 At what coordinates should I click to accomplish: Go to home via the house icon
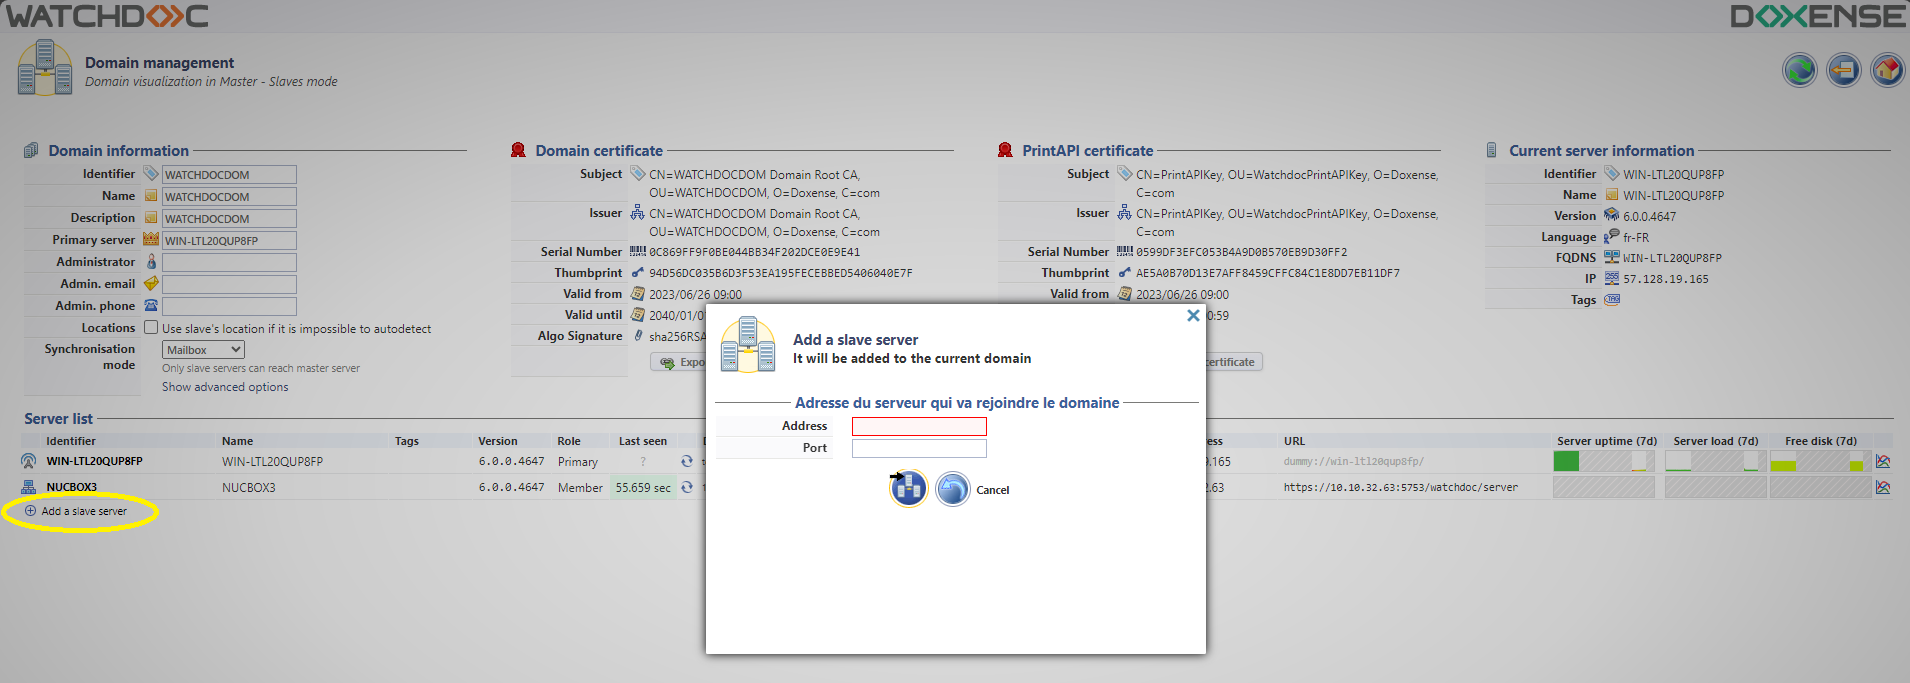pos(1888,70)
